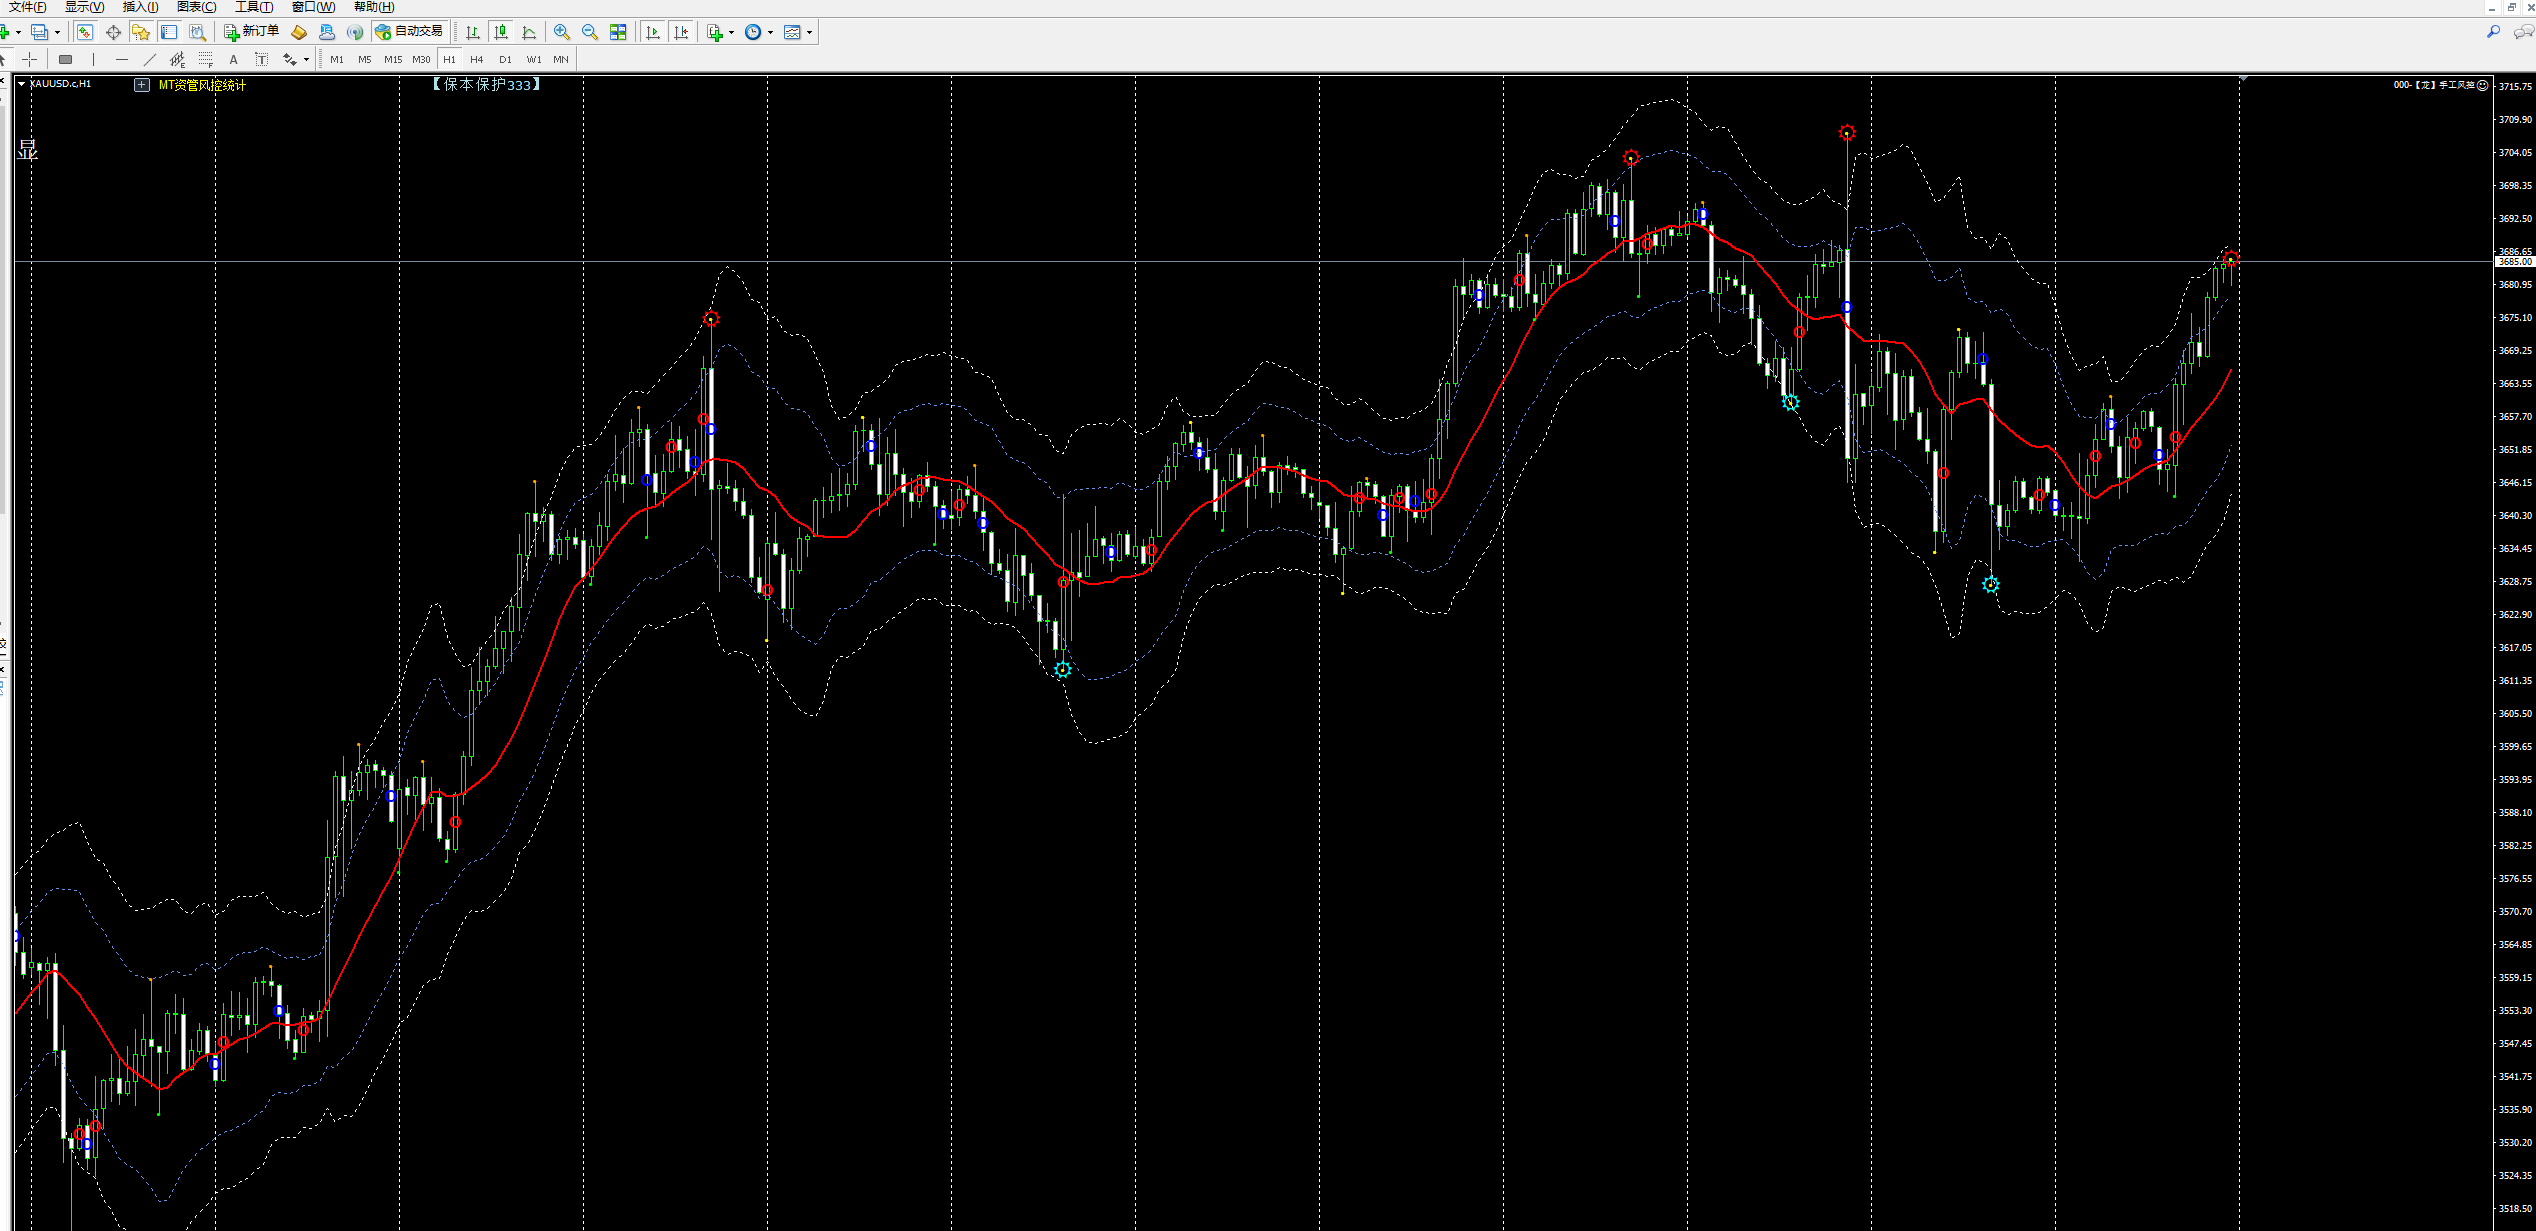Open the Data Window crosshair icon
The image size is (2536, 1231).
pos(113,32)
